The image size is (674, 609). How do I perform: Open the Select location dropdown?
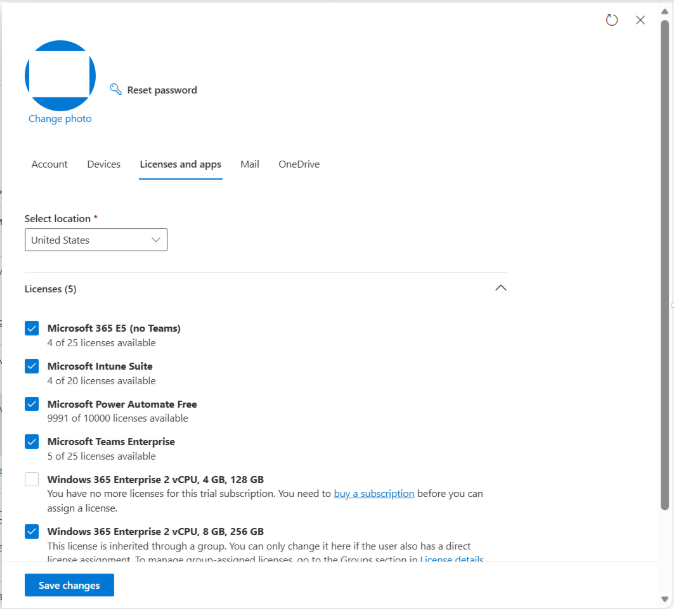pyautogui.click(x=96, y=240)
